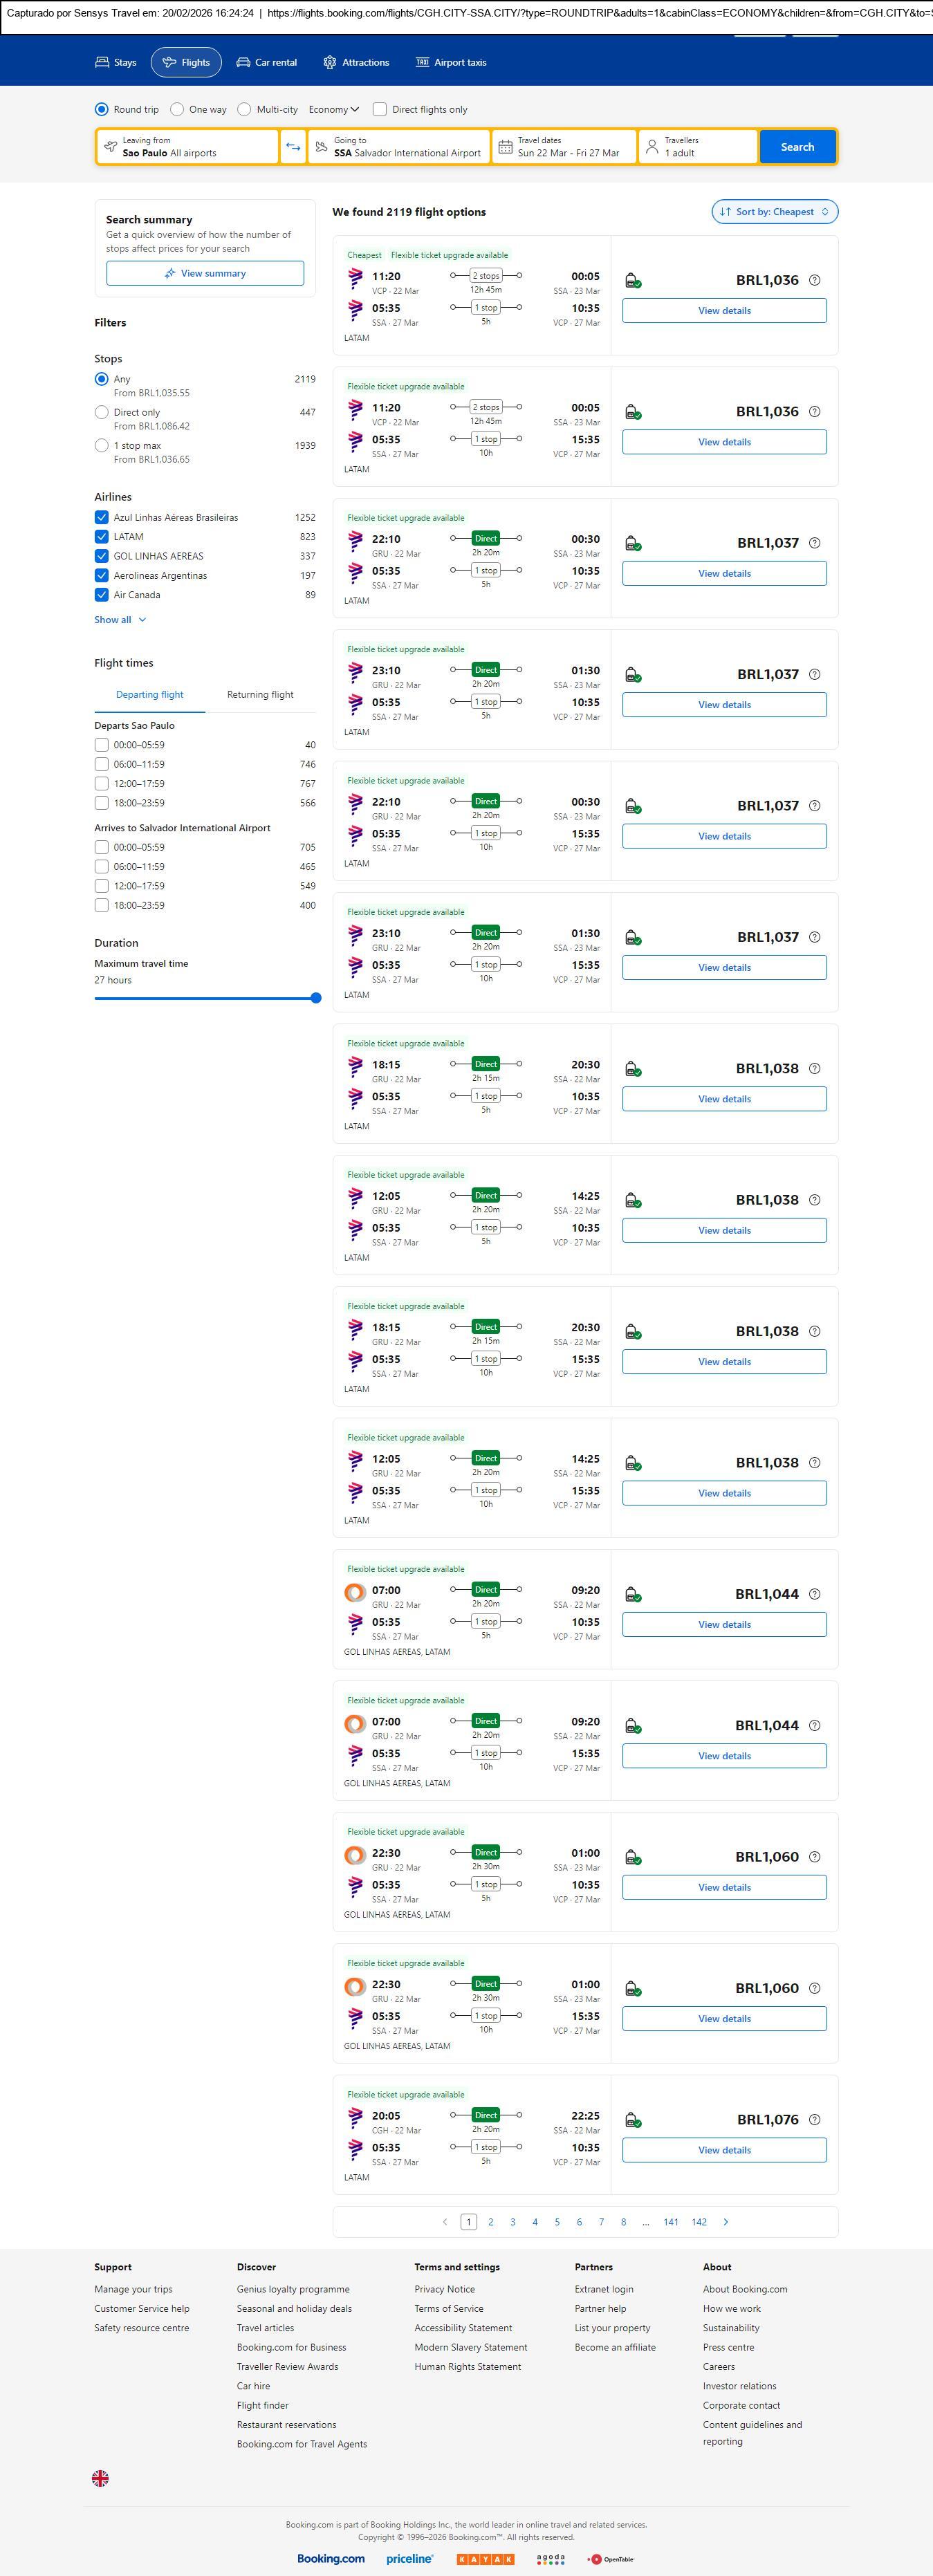Enable the Direct flights only checkbox

tap(380, 110)
